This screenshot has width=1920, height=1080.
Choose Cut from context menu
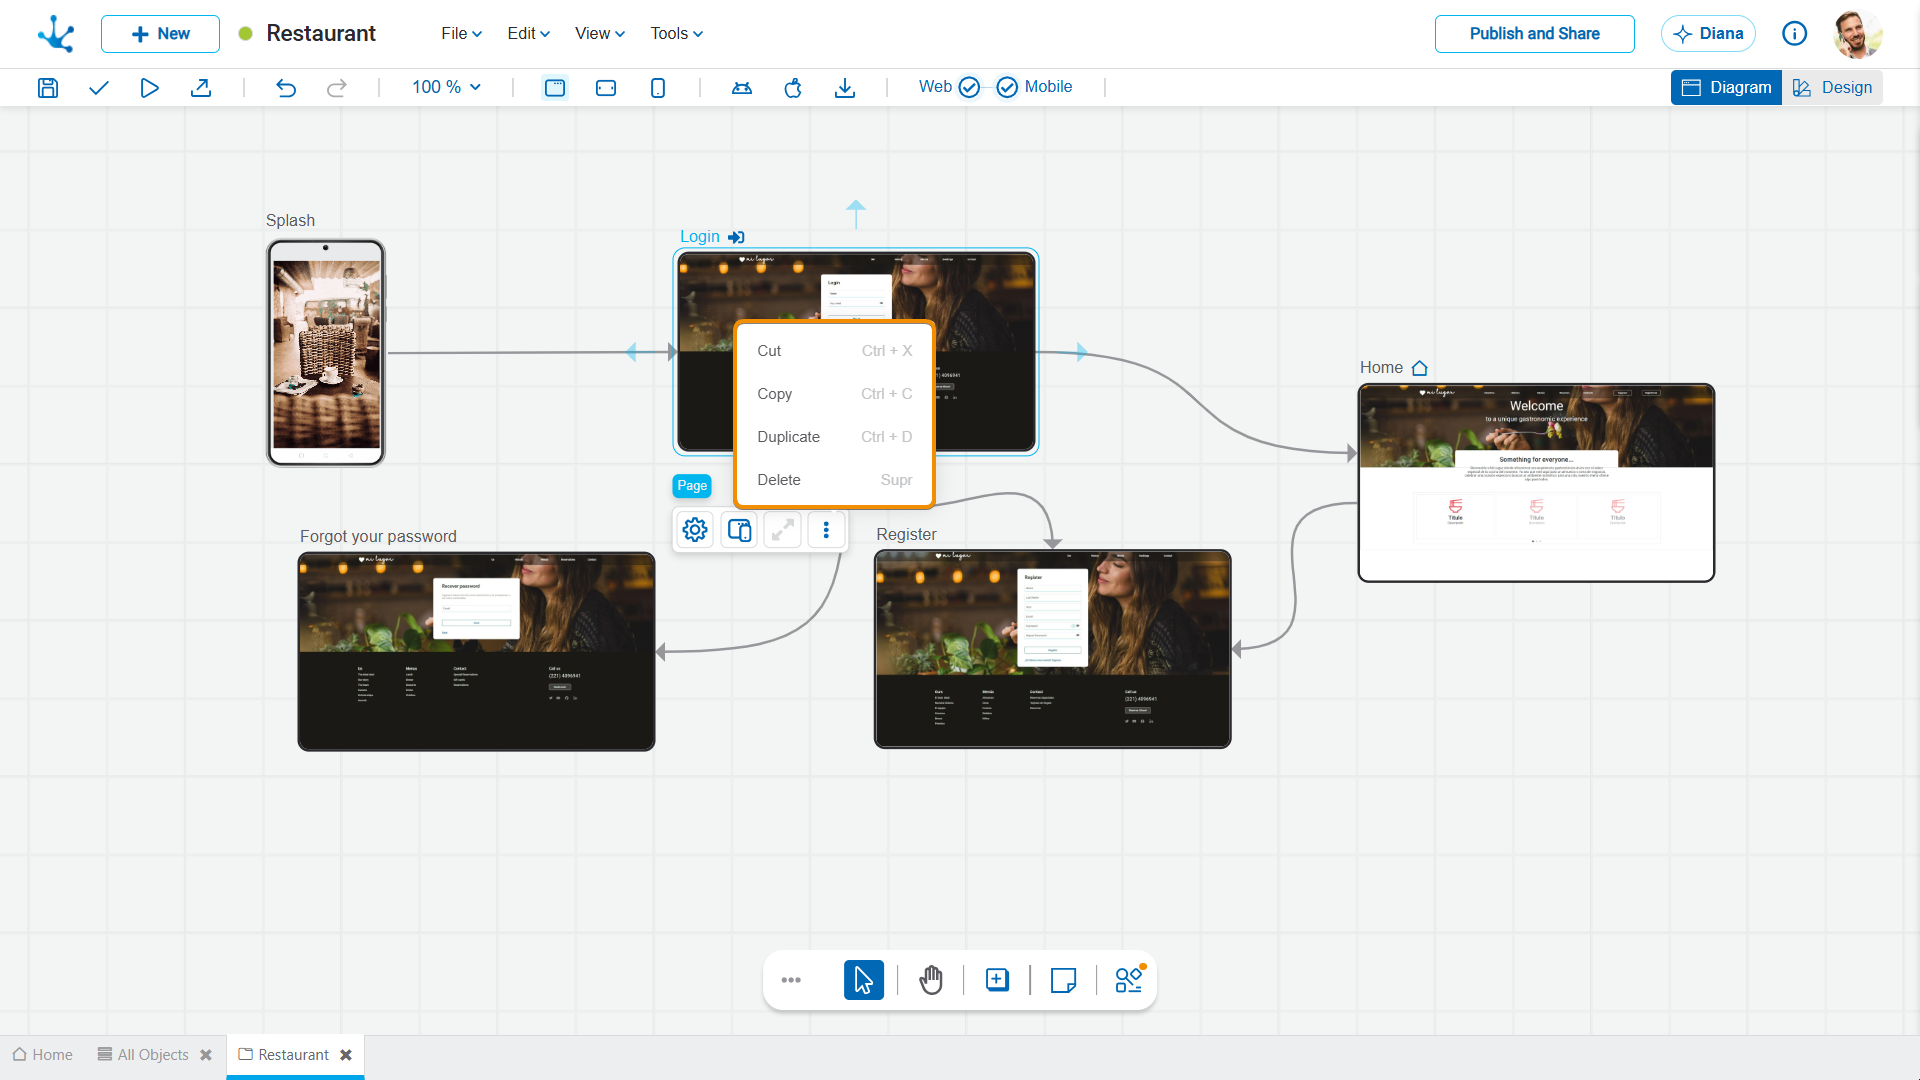coord(834,351)
